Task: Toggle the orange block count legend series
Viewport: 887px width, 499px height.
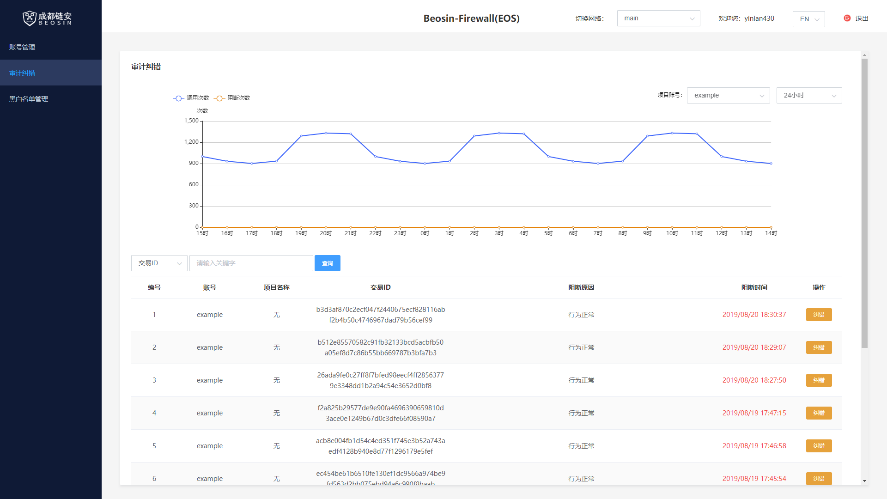Action: [x=232, y=98]
